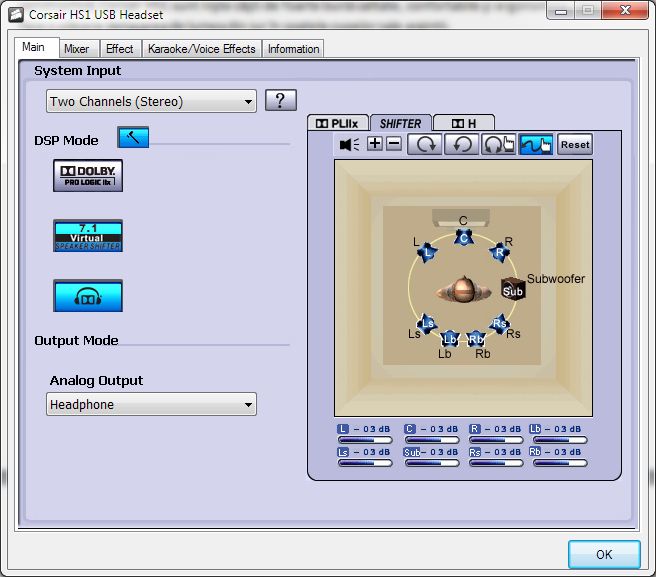Image resolution: width=656 pixels, height=577 pixels.
Task: Open the System Input channels dropdown
Action: pyautogui.click(x=151, y=101)
